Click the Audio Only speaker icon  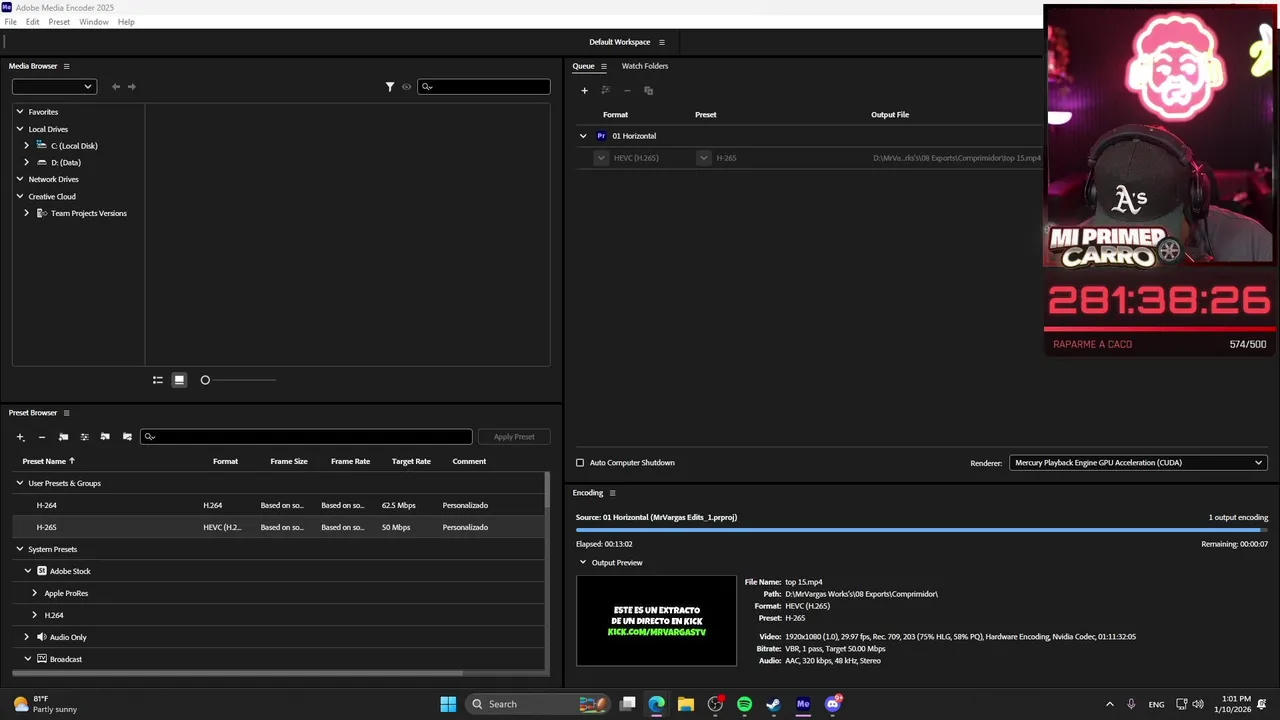[x=42, y=637]
